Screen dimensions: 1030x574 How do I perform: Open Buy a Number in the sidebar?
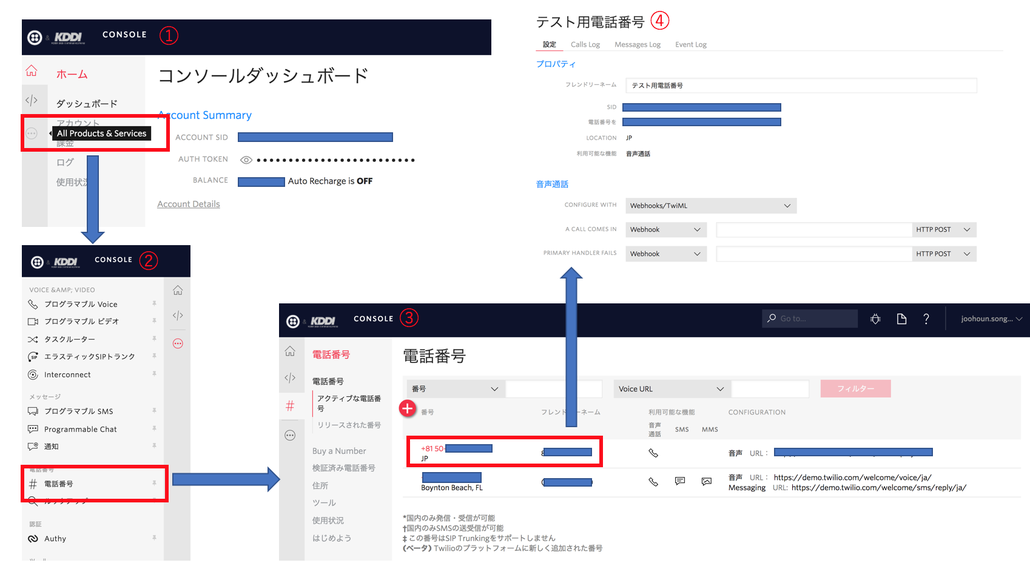click(339, 451)
